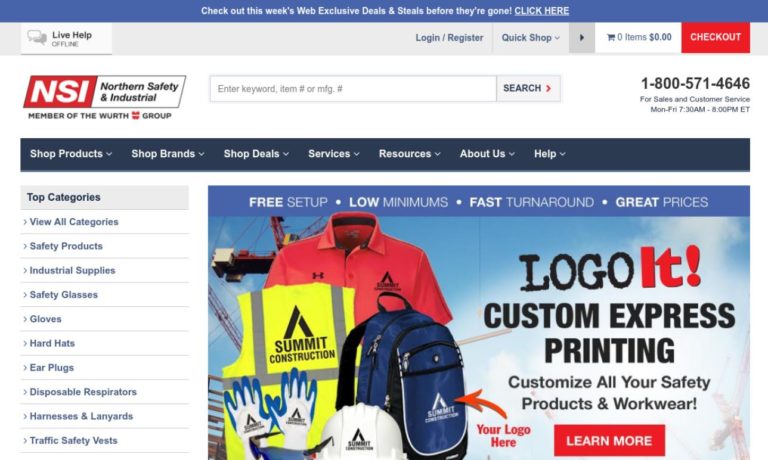The width and height of the screenshot is (768, 460).
Task: Click the shopping cart icon
Action: pos(611,37)
